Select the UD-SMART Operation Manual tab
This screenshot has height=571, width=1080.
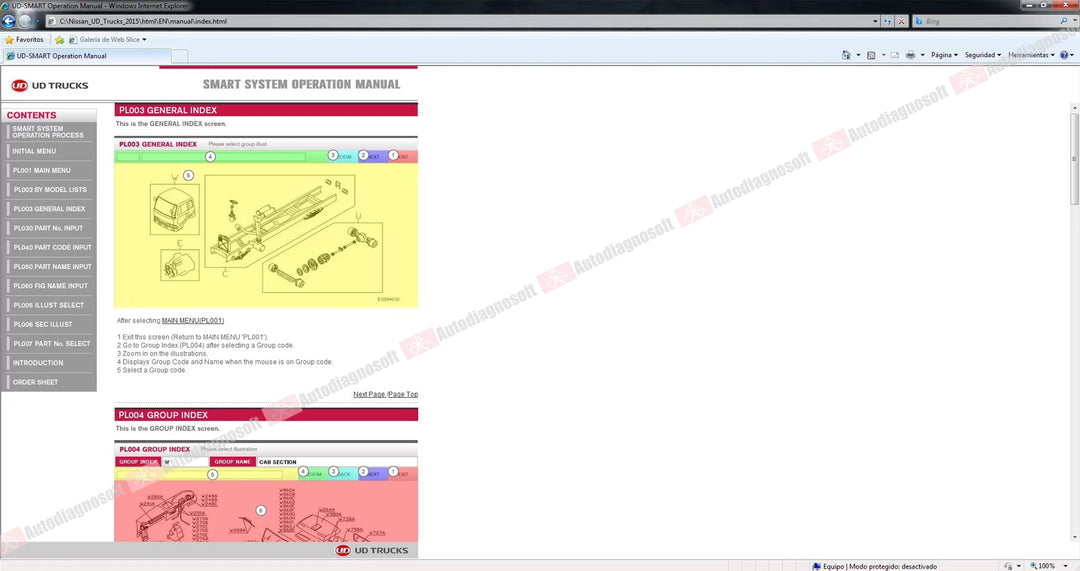(x=86, y=56)
